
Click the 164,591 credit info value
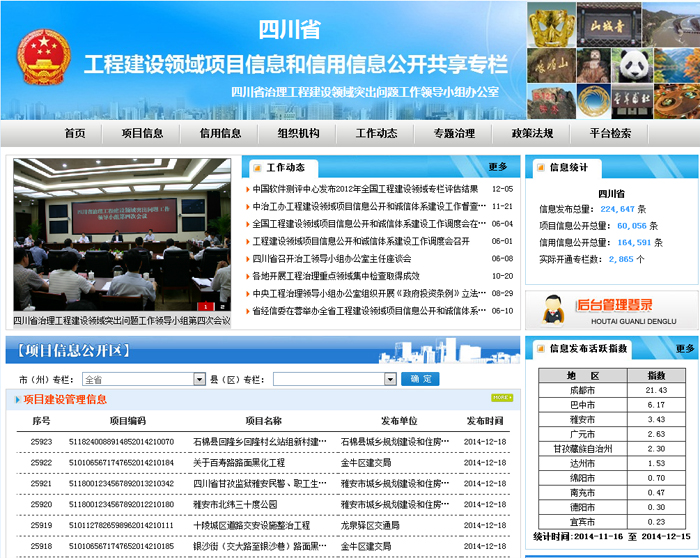pos(634,242)
